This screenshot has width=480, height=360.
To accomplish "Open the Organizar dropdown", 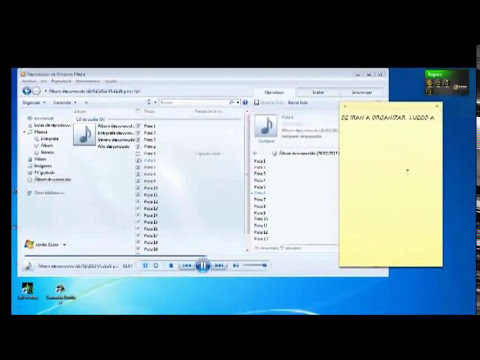I will [34, 102].
